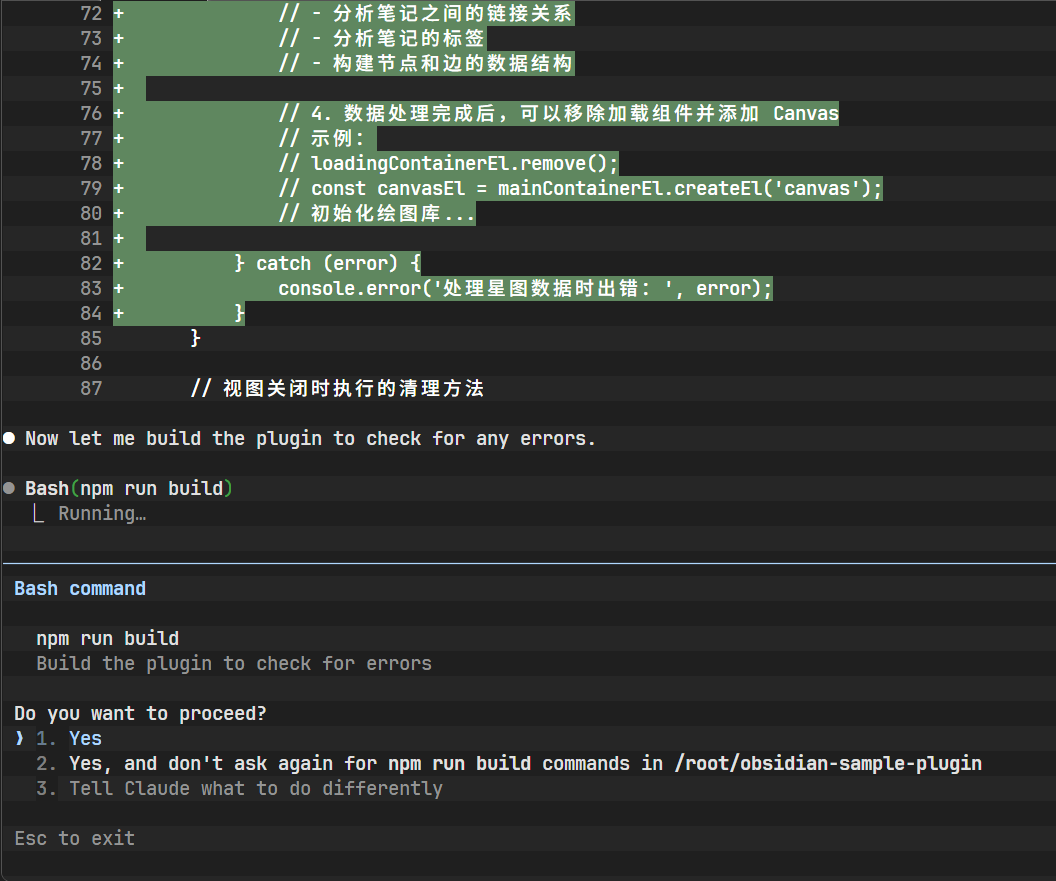Click the closing brace on line 85

coord(195,337)
